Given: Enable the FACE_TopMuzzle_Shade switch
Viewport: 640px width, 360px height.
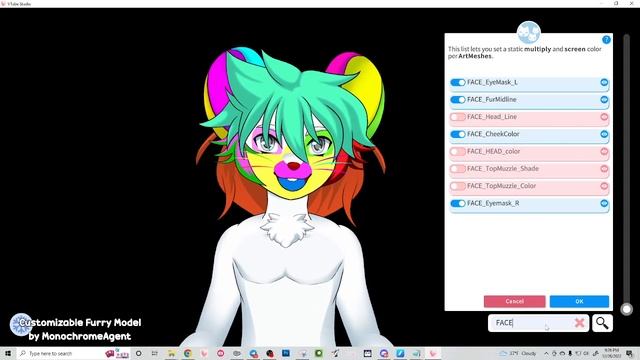Looking at the screenshot, I should coord(458,169).
